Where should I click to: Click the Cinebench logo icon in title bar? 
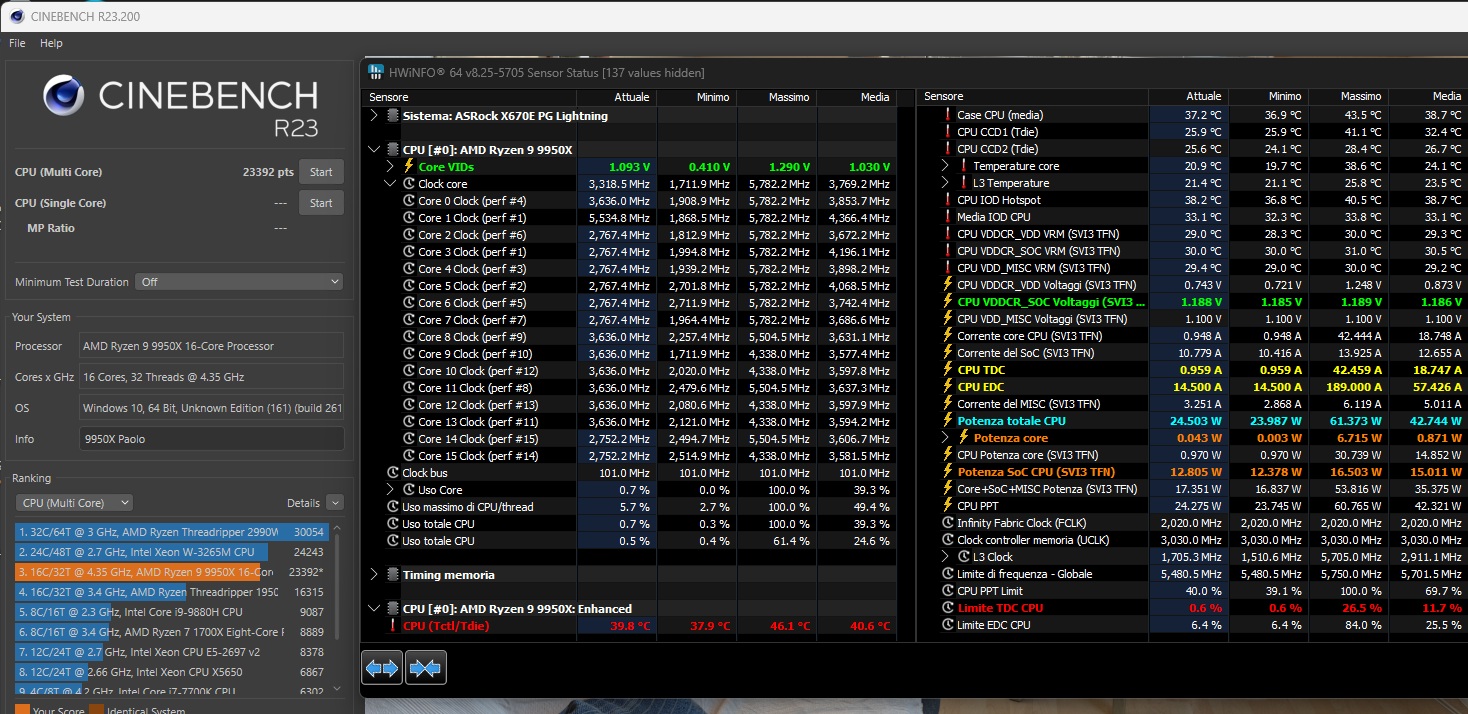16,16
